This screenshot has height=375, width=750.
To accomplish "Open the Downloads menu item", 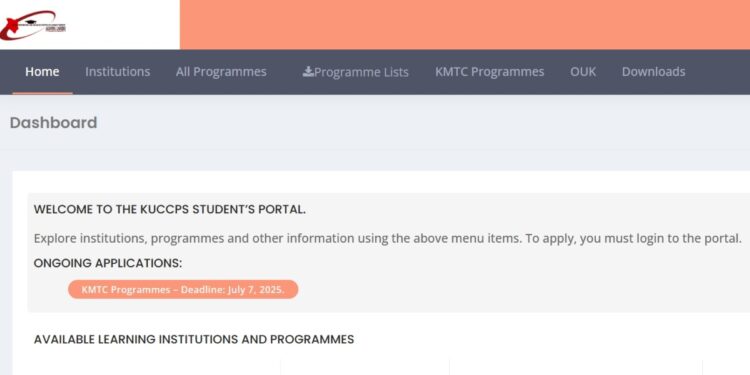I will 653,72.
